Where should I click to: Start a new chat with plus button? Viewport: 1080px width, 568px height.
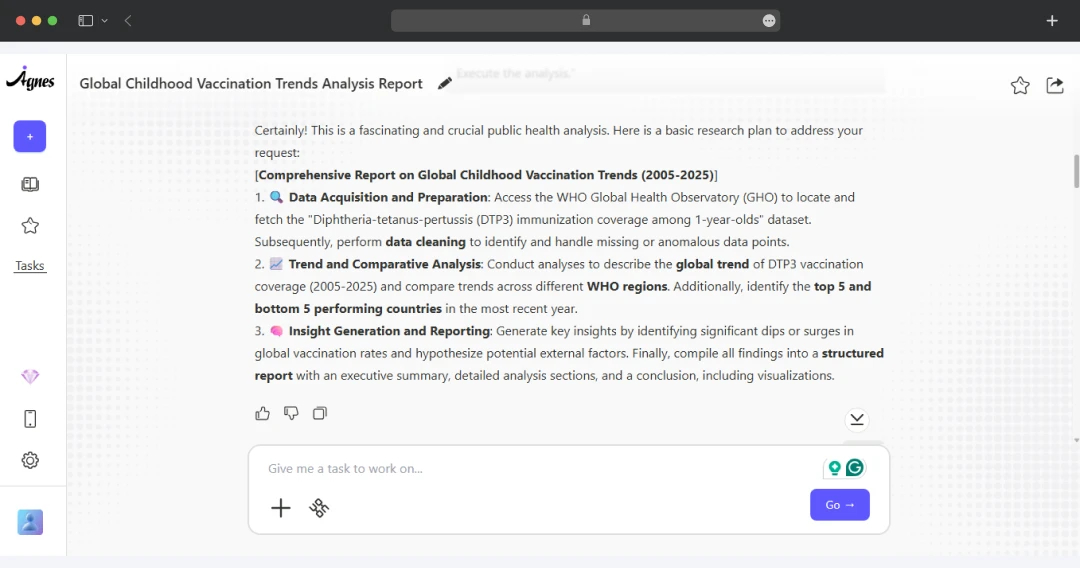tap(30, 136)
